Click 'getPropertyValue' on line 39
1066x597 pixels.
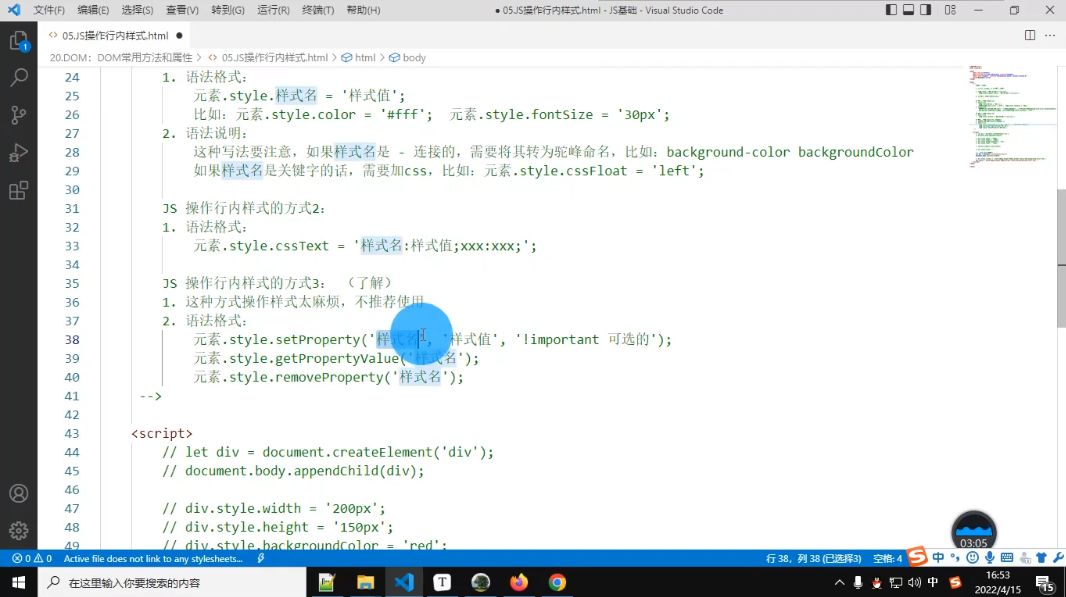click(337, 358)
